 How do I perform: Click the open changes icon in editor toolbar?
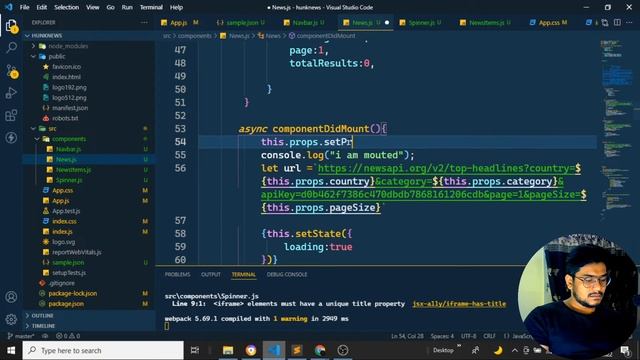(605, 22)
